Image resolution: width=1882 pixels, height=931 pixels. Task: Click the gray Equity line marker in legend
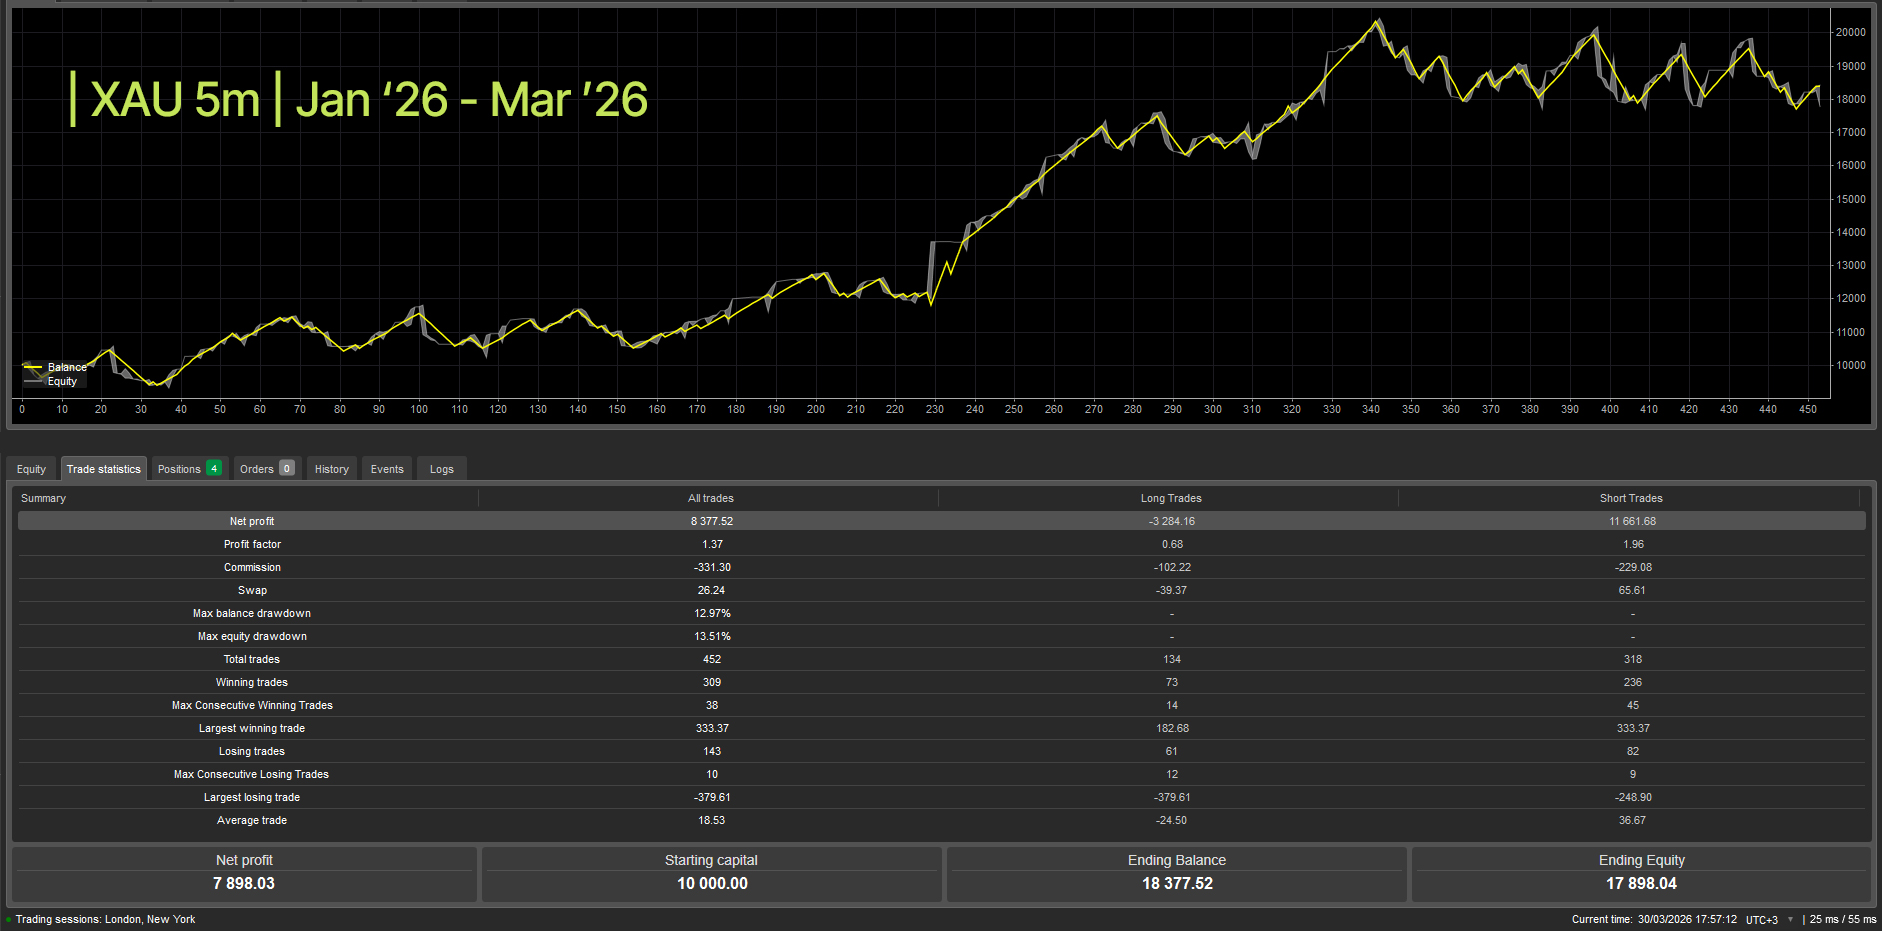coord(32,380)
